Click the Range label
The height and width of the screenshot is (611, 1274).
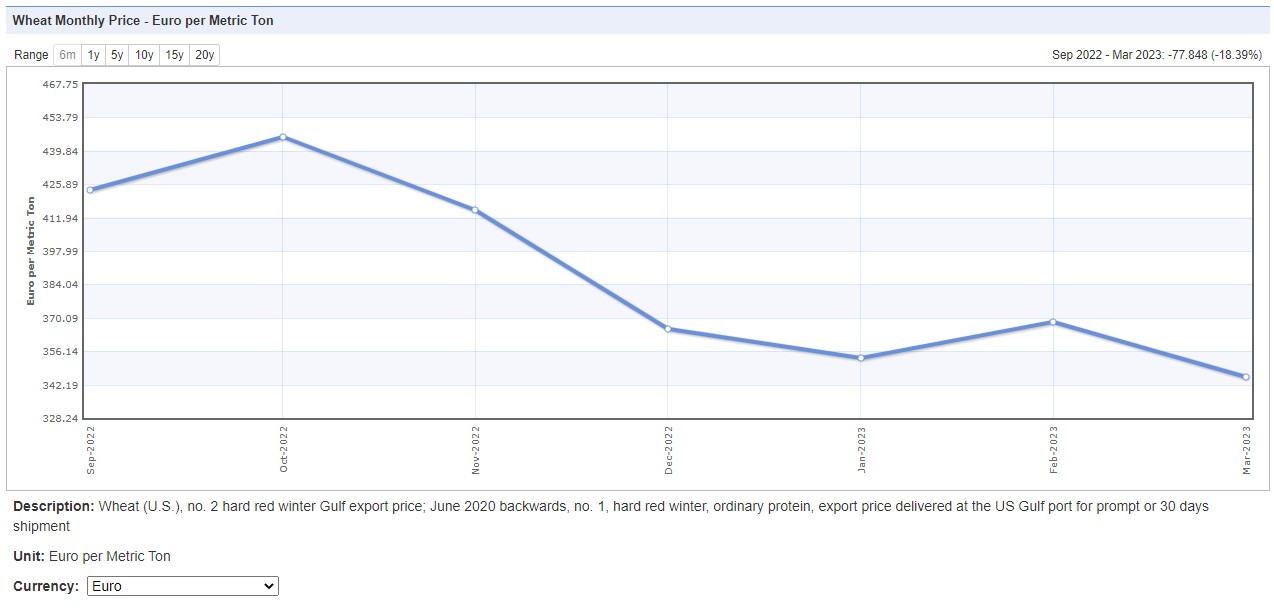31,55
